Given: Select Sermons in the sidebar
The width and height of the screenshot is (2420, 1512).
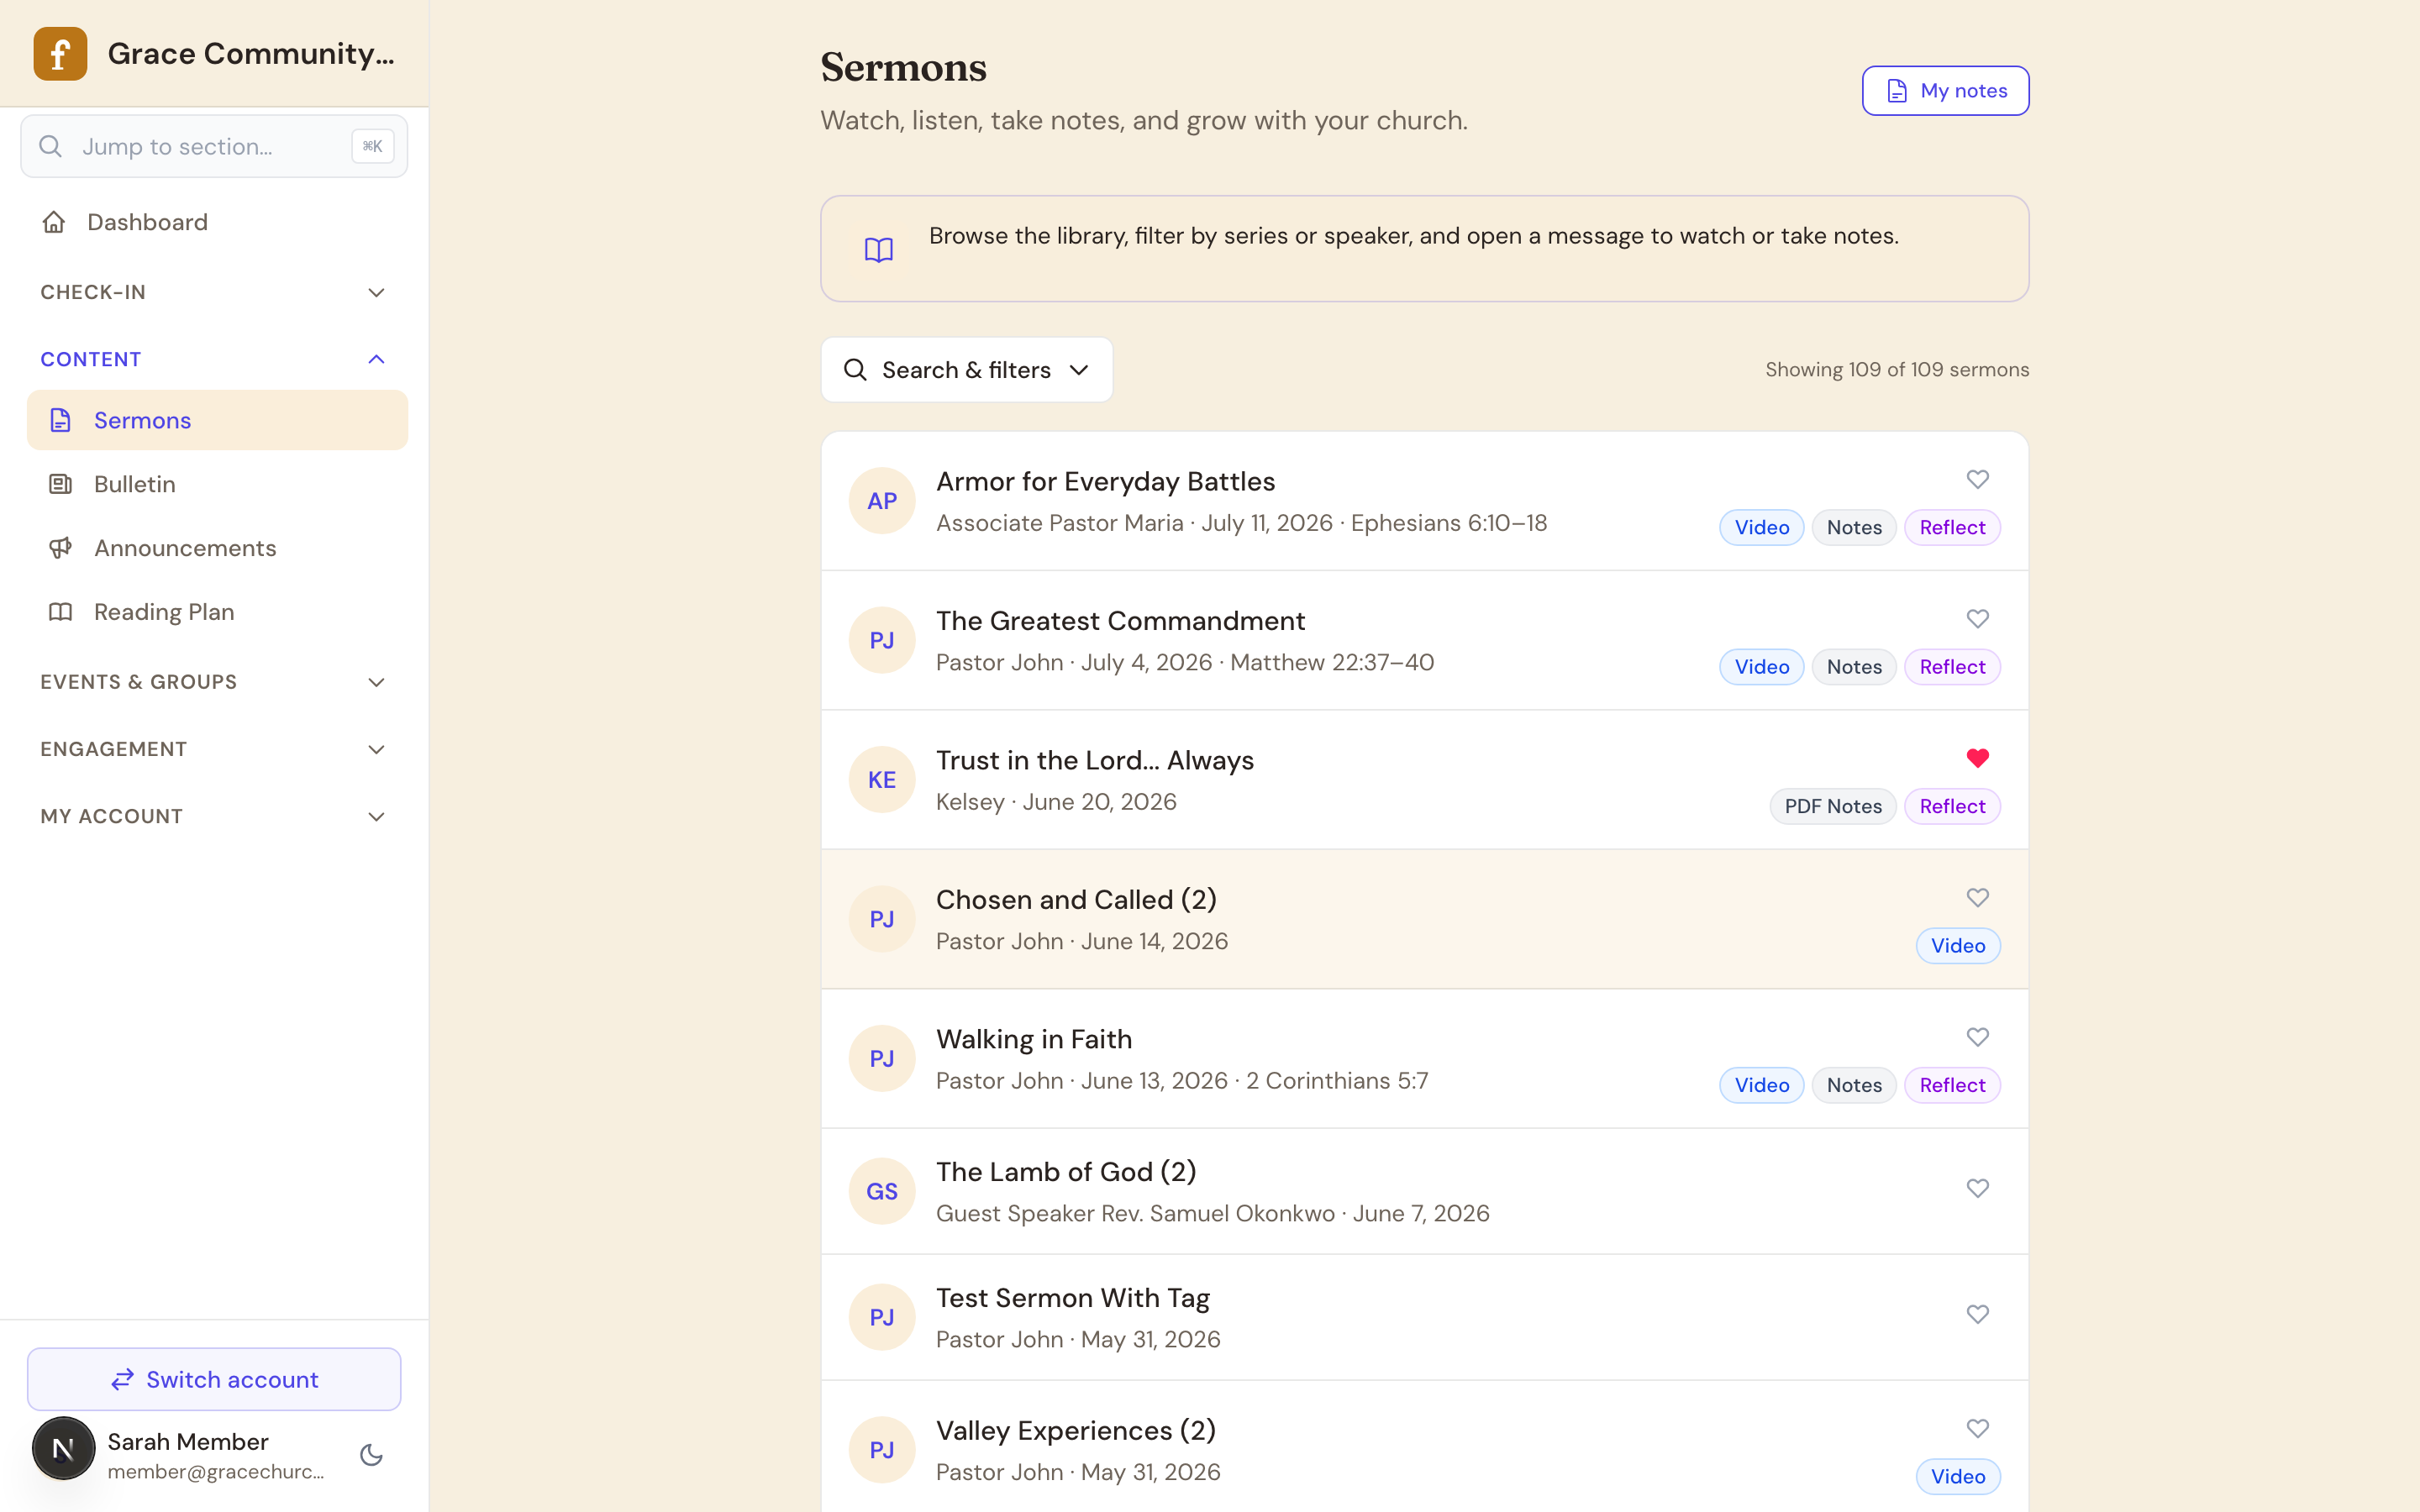Looking at the screenshot, I should pyautogui.click(x=217, y=420).
